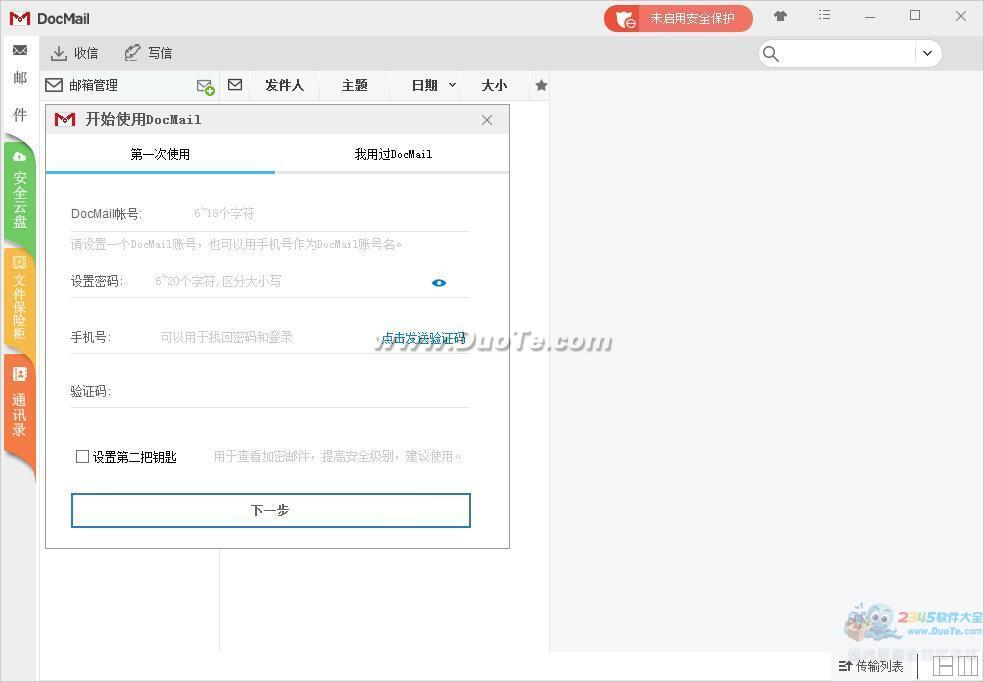This screenshot has width=984, height=682.
Task: Open the 安全云盘 side tab
Action: click(x=19, y=190)
